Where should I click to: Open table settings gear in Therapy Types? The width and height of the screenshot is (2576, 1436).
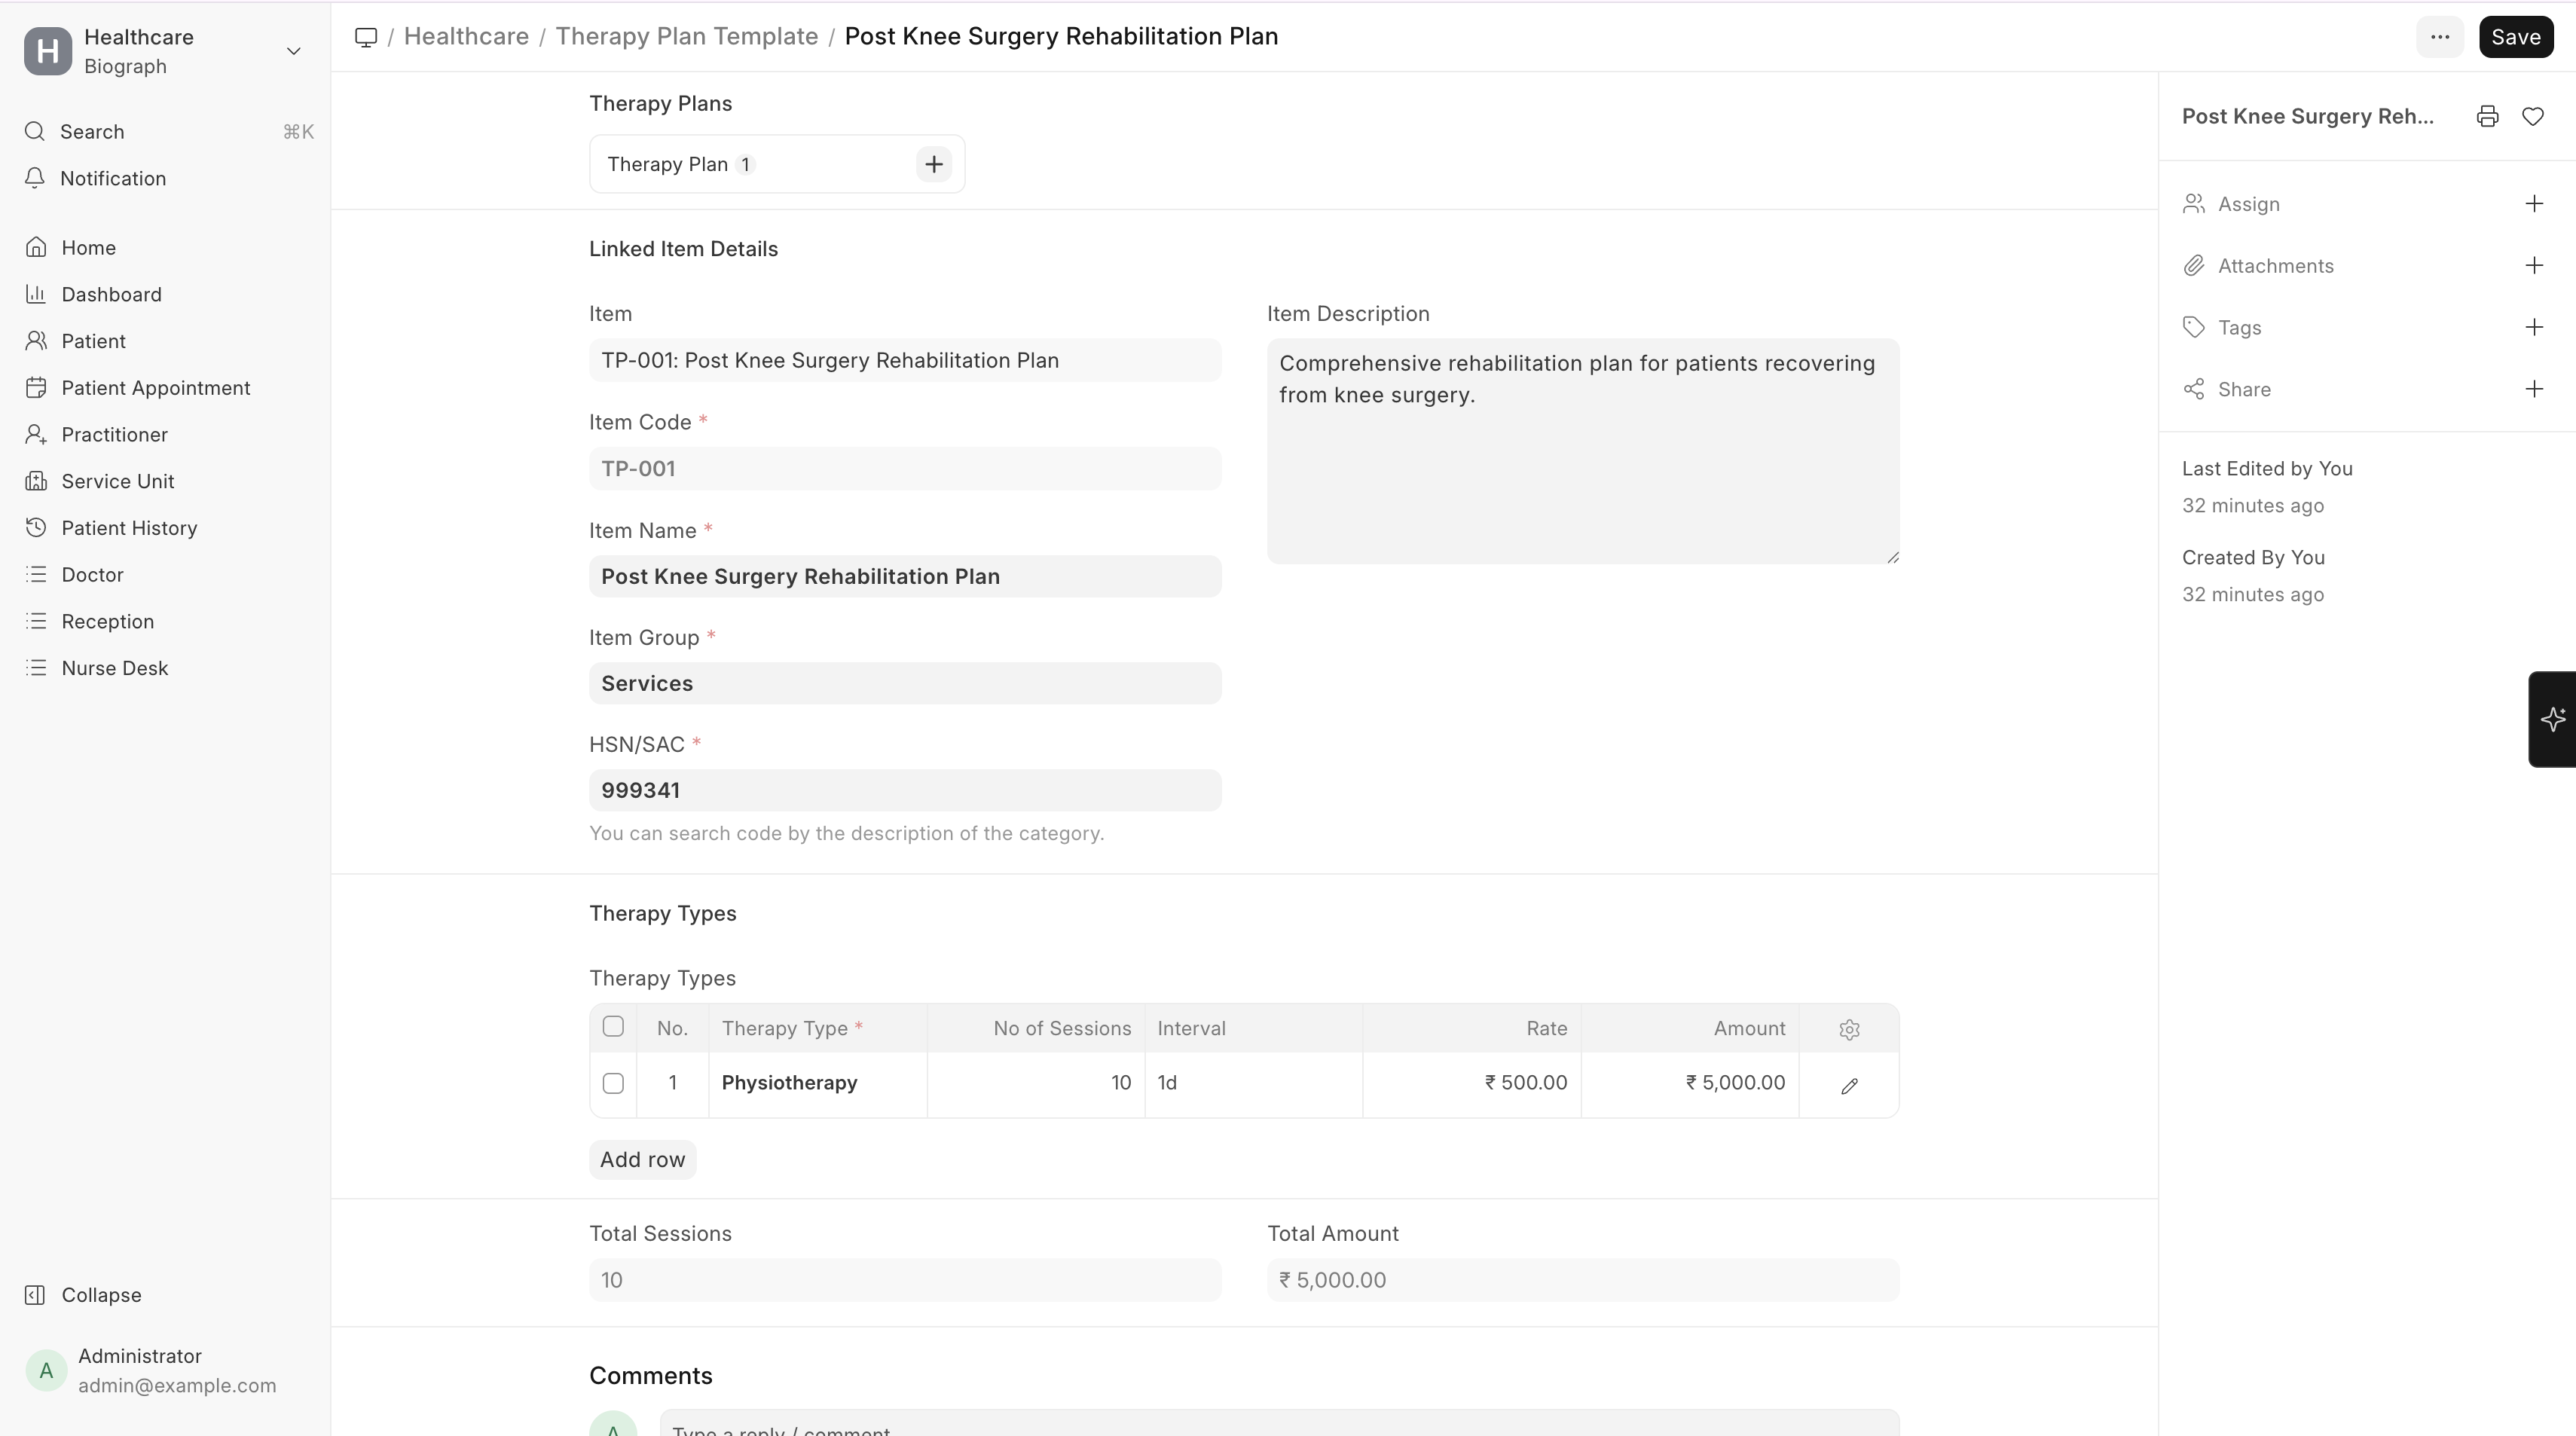(1848, 1029)
